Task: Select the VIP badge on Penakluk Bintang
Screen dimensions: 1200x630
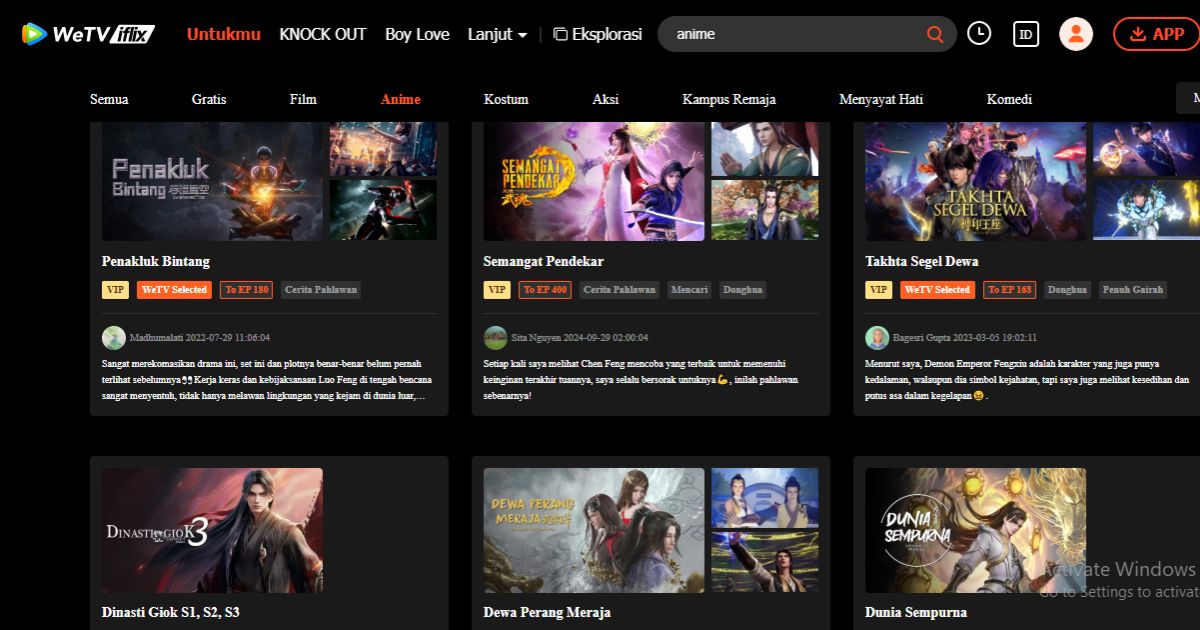Action: pos(115,289)
